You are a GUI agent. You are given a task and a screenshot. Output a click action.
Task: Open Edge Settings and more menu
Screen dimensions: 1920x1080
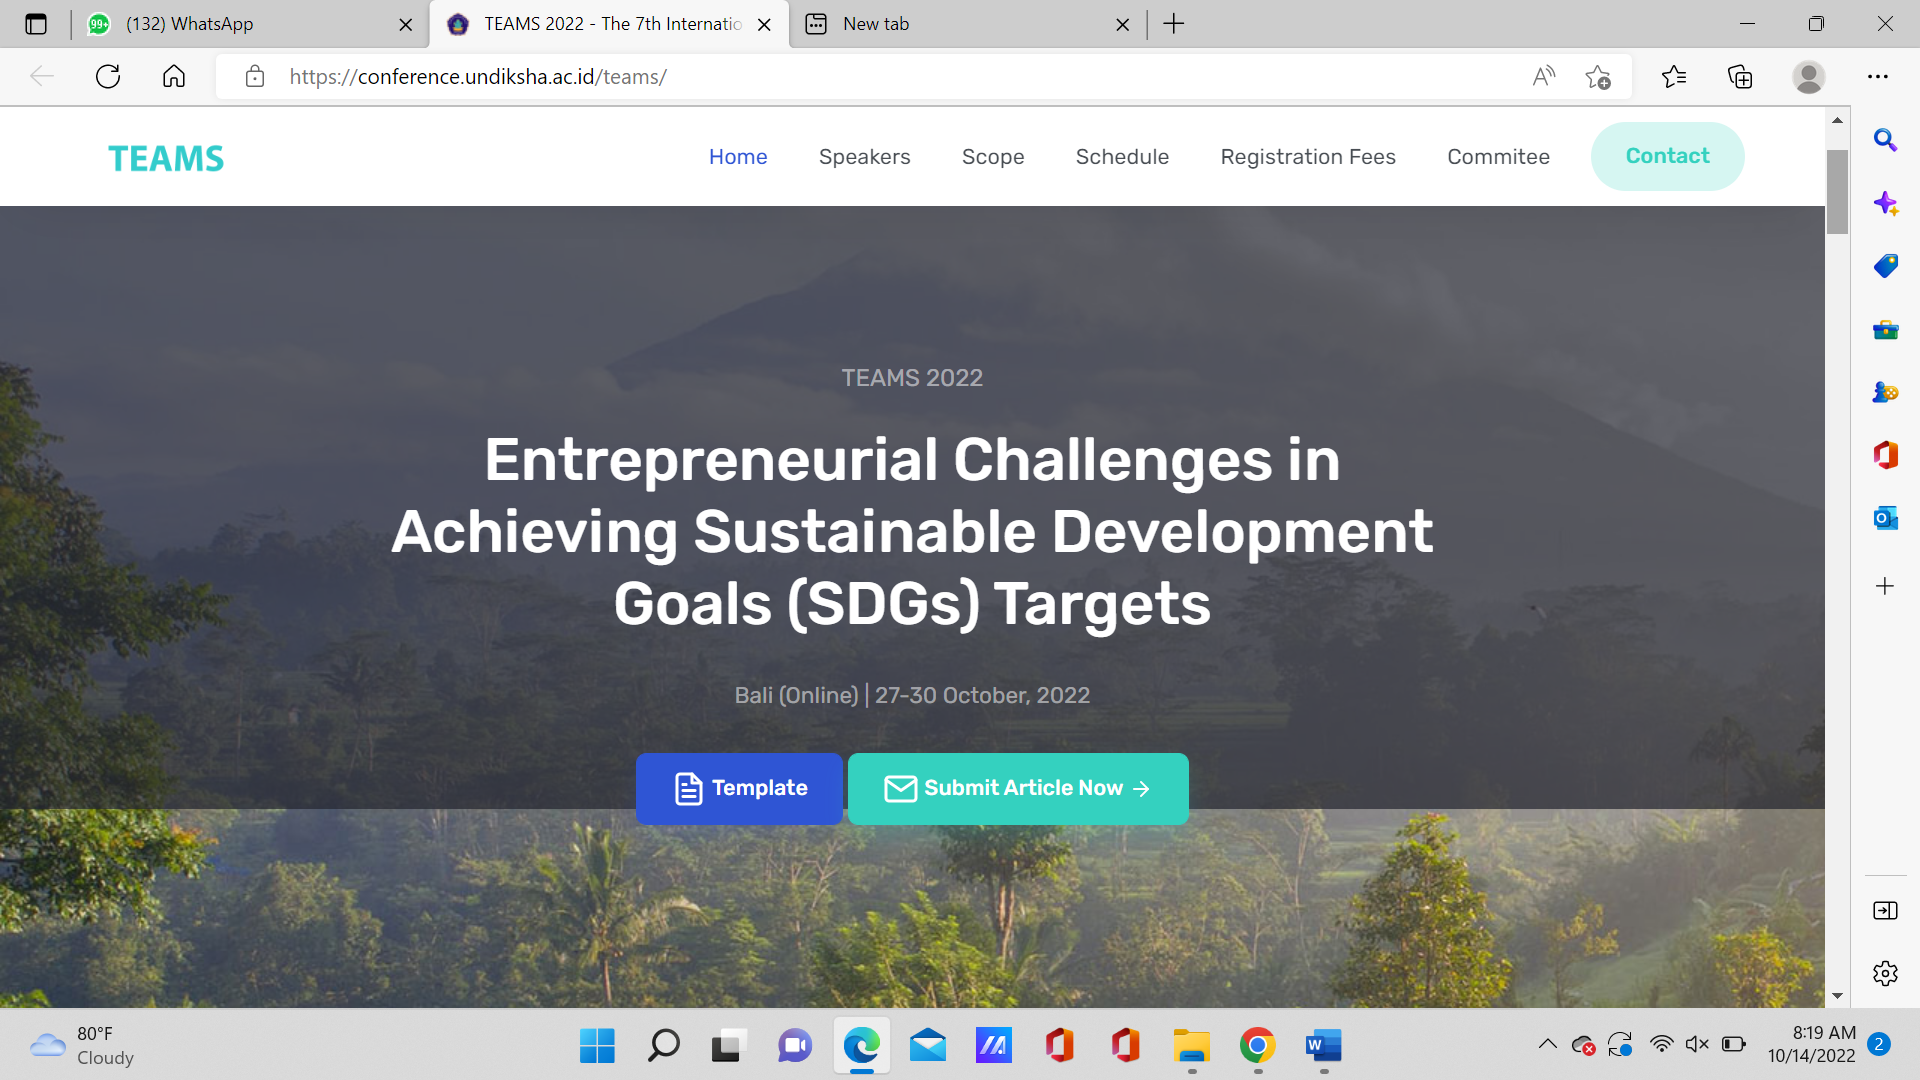pos(1877,76)
